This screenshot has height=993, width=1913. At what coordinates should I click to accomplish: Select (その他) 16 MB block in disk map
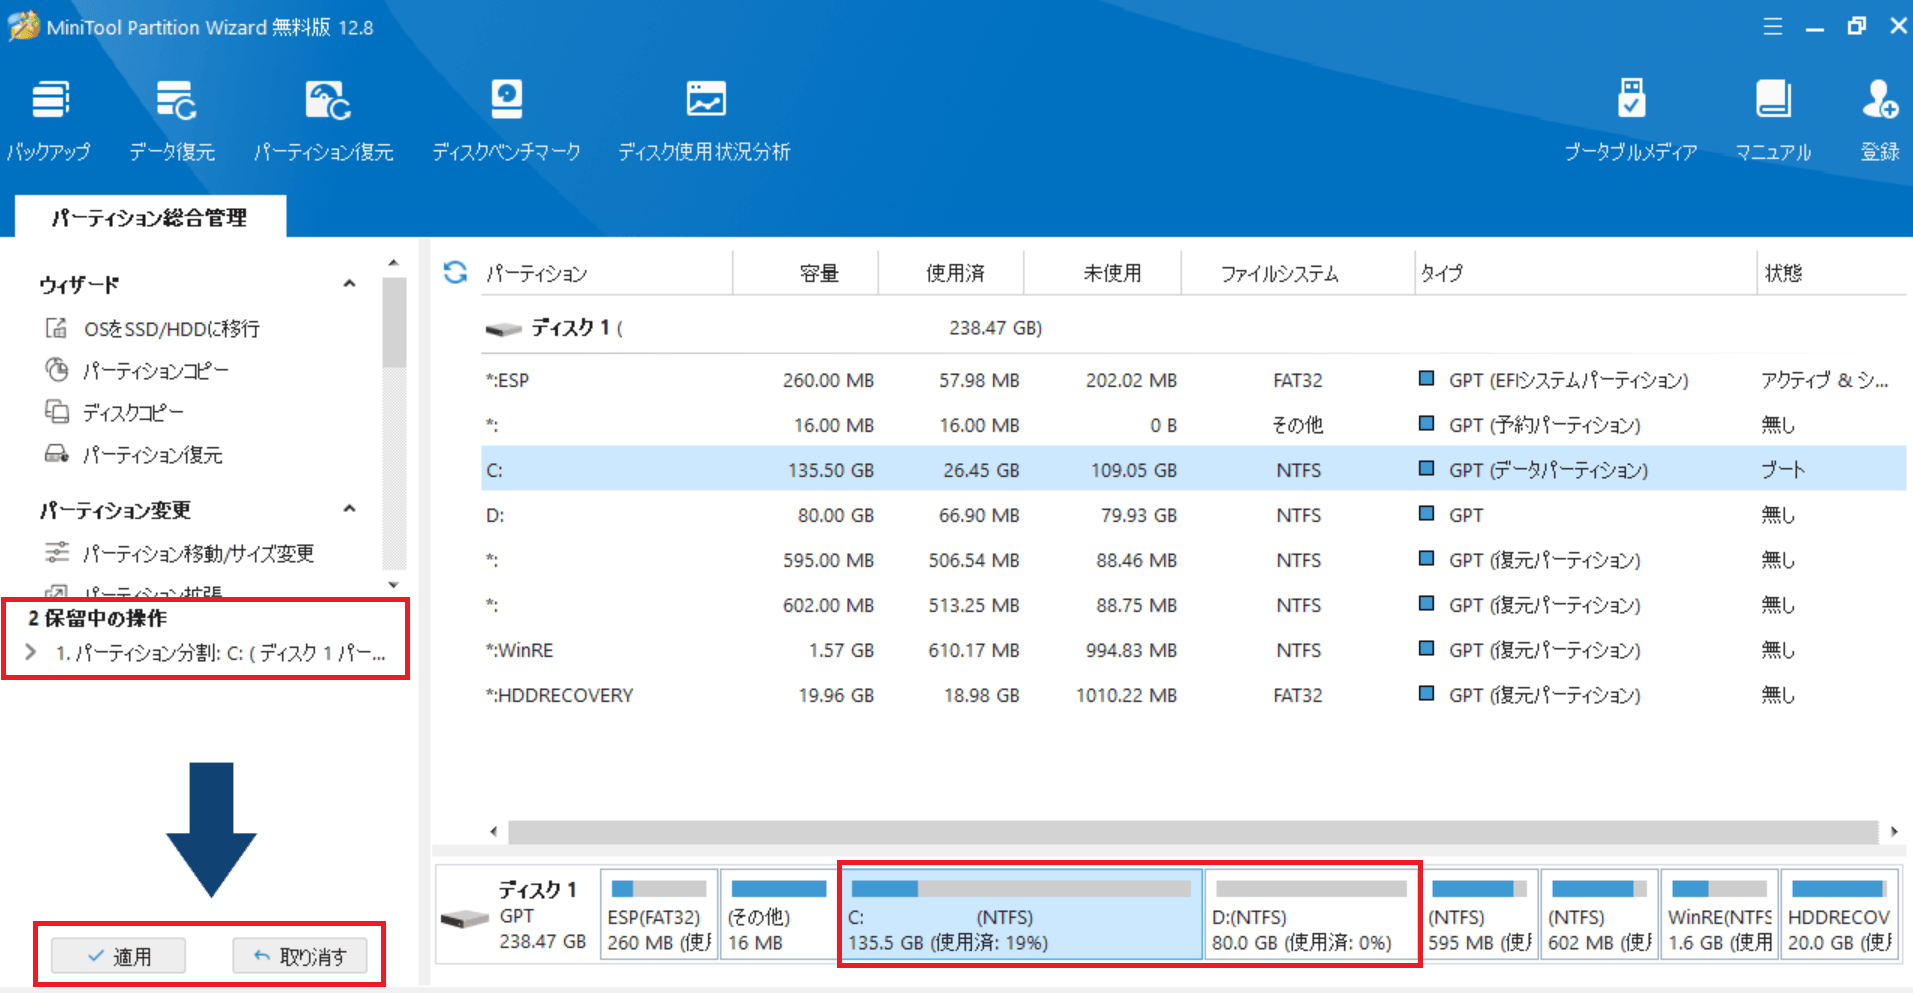[778, 916]
